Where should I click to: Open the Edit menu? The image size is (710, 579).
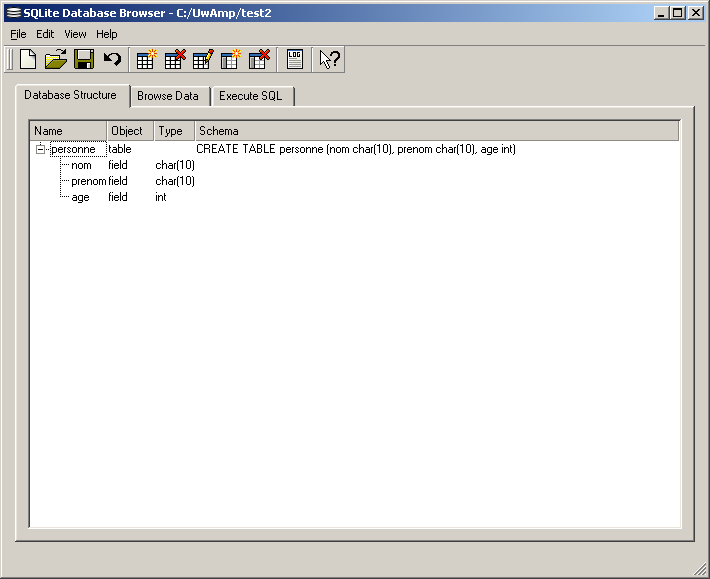45,34
